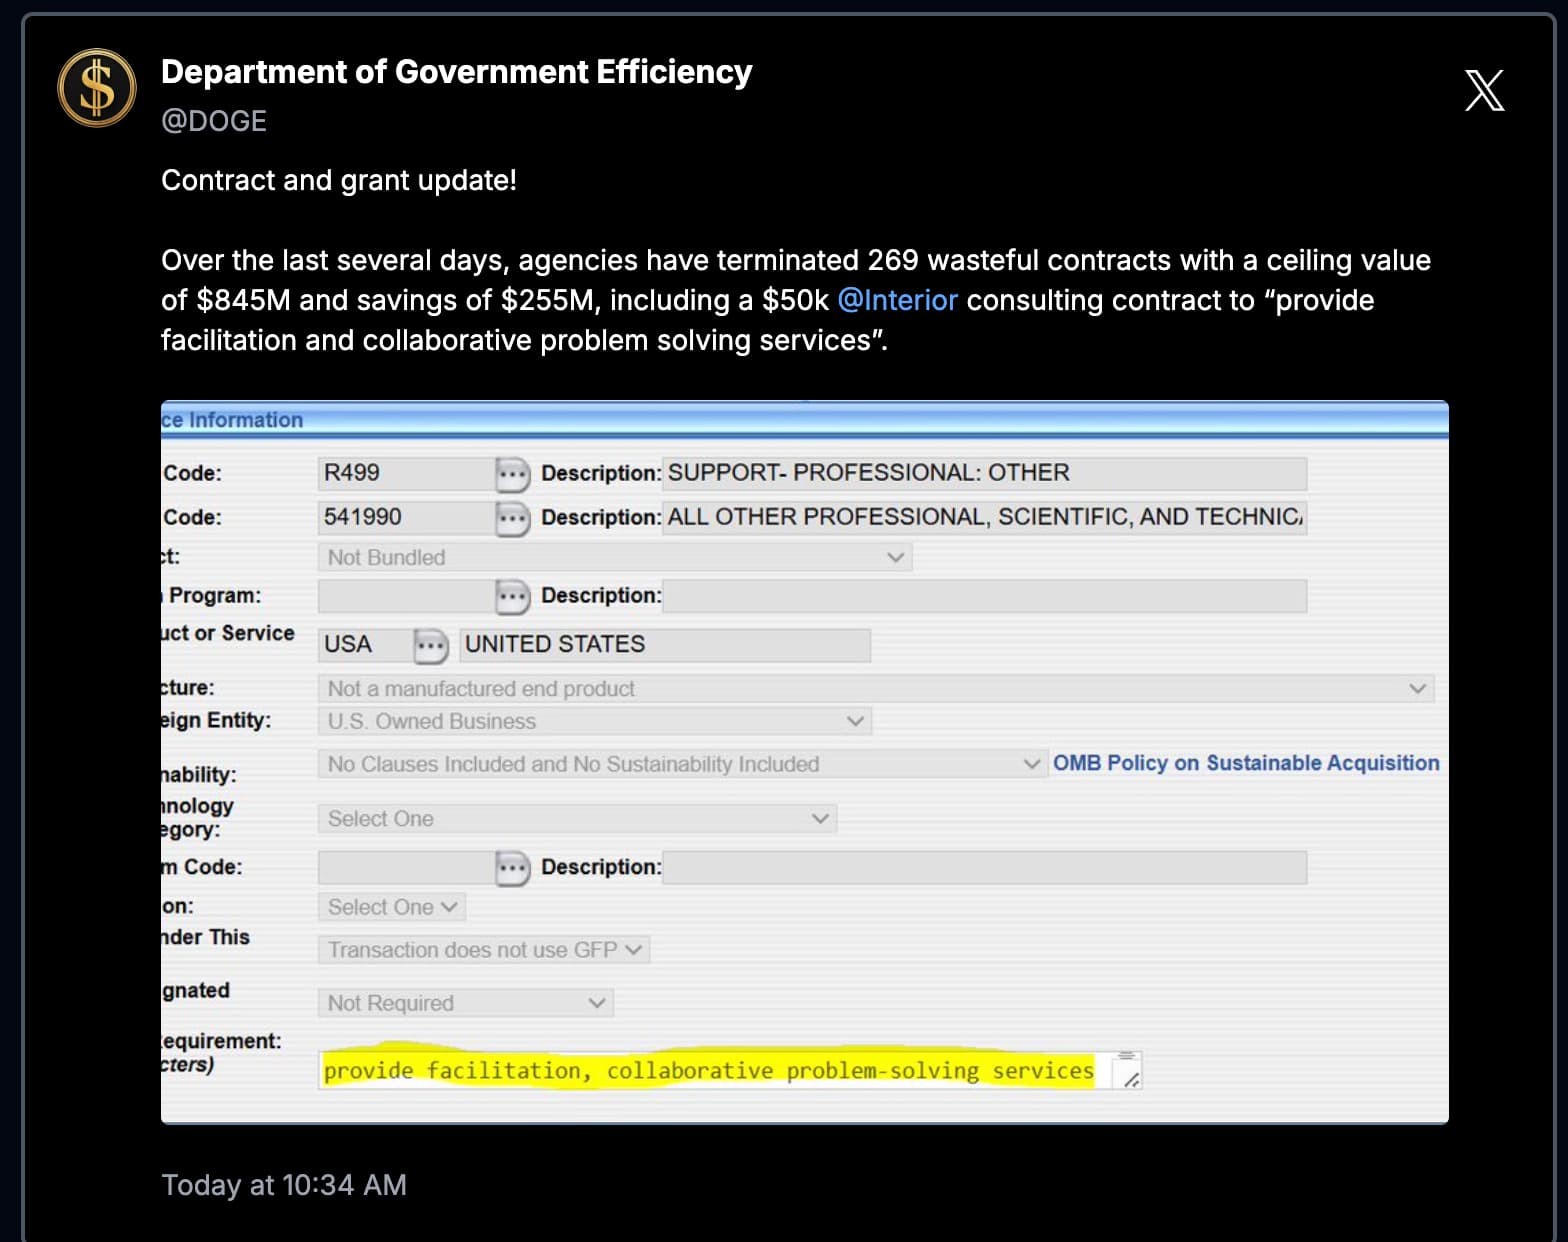
Task: Click ellipsis button in the Program row
Action: (512, 597)
